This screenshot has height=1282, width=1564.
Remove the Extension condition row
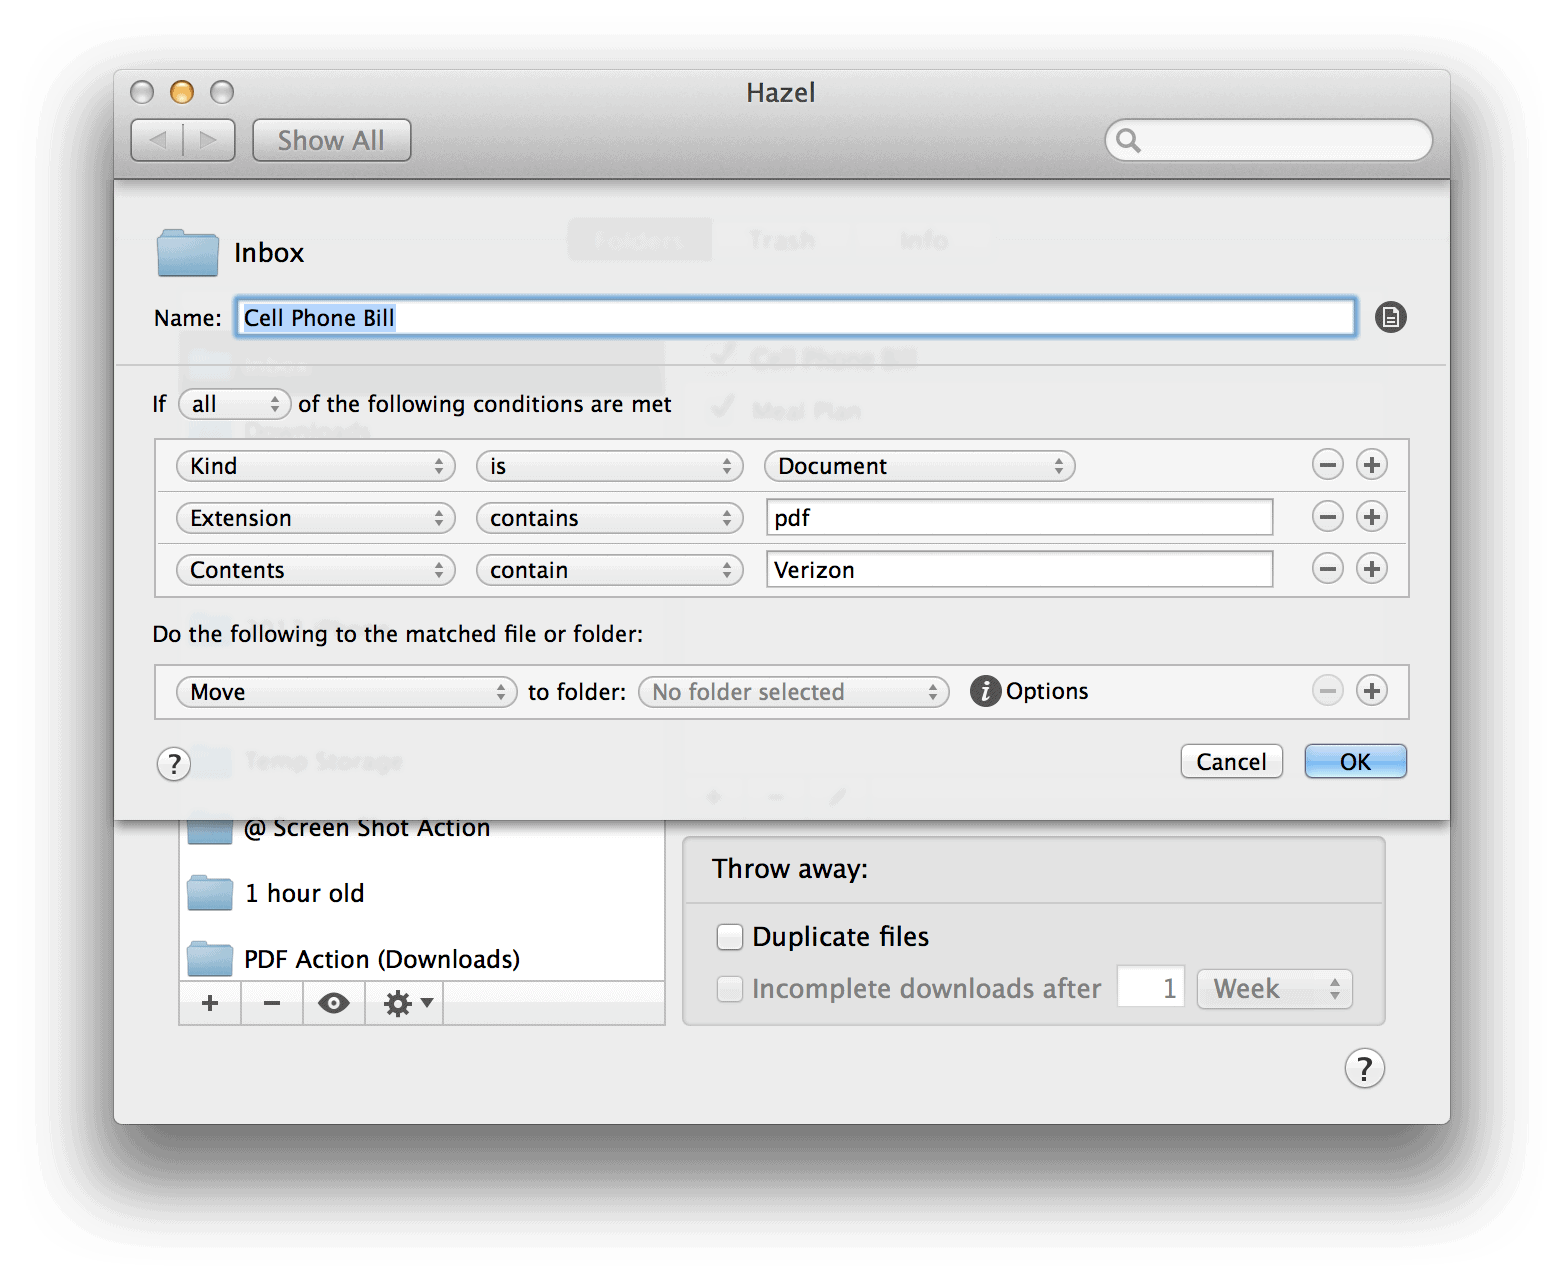pos(1327,517)
